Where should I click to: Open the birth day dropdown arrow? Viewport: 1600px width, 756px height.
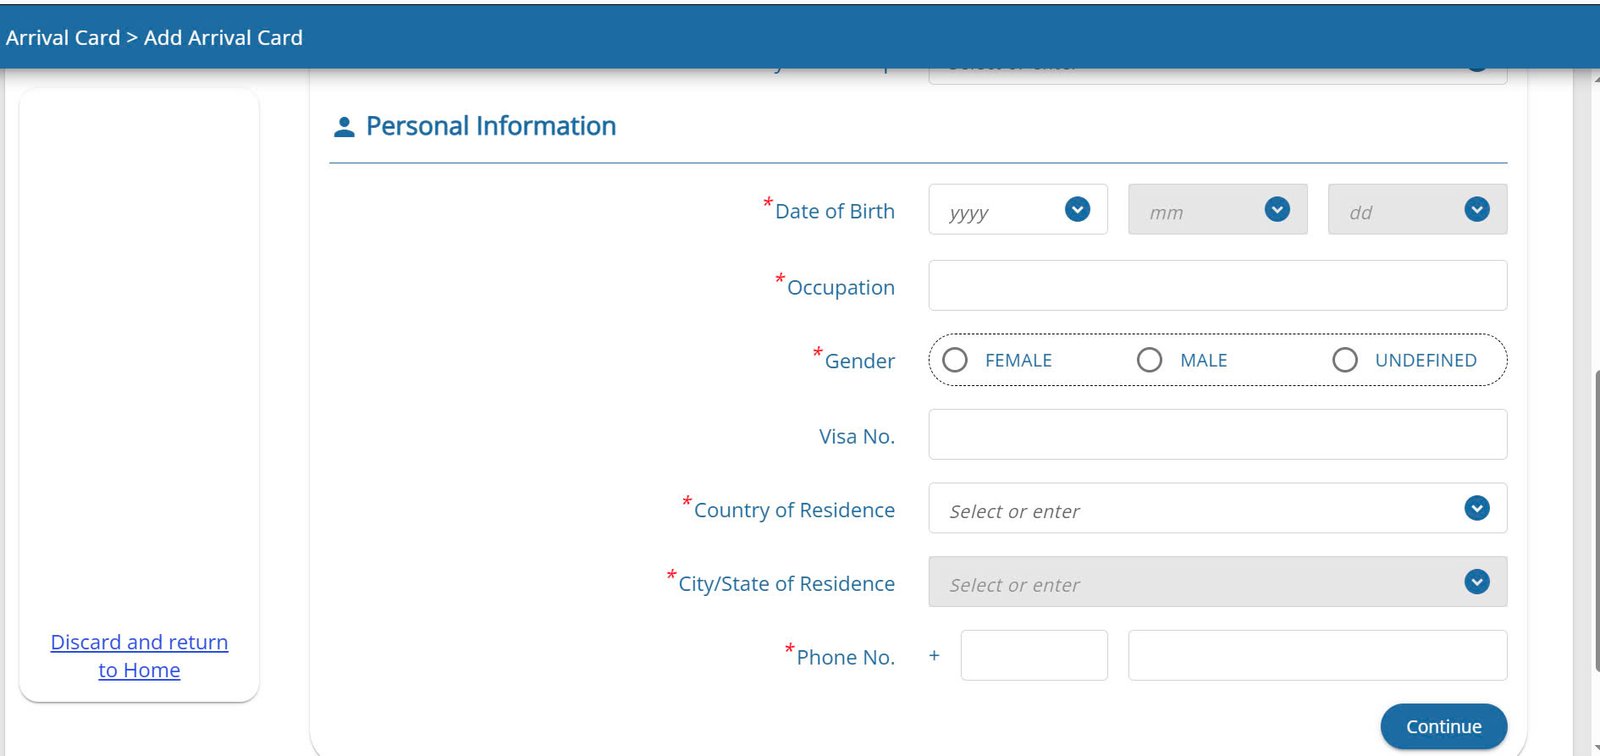(x=1477, y=209)
